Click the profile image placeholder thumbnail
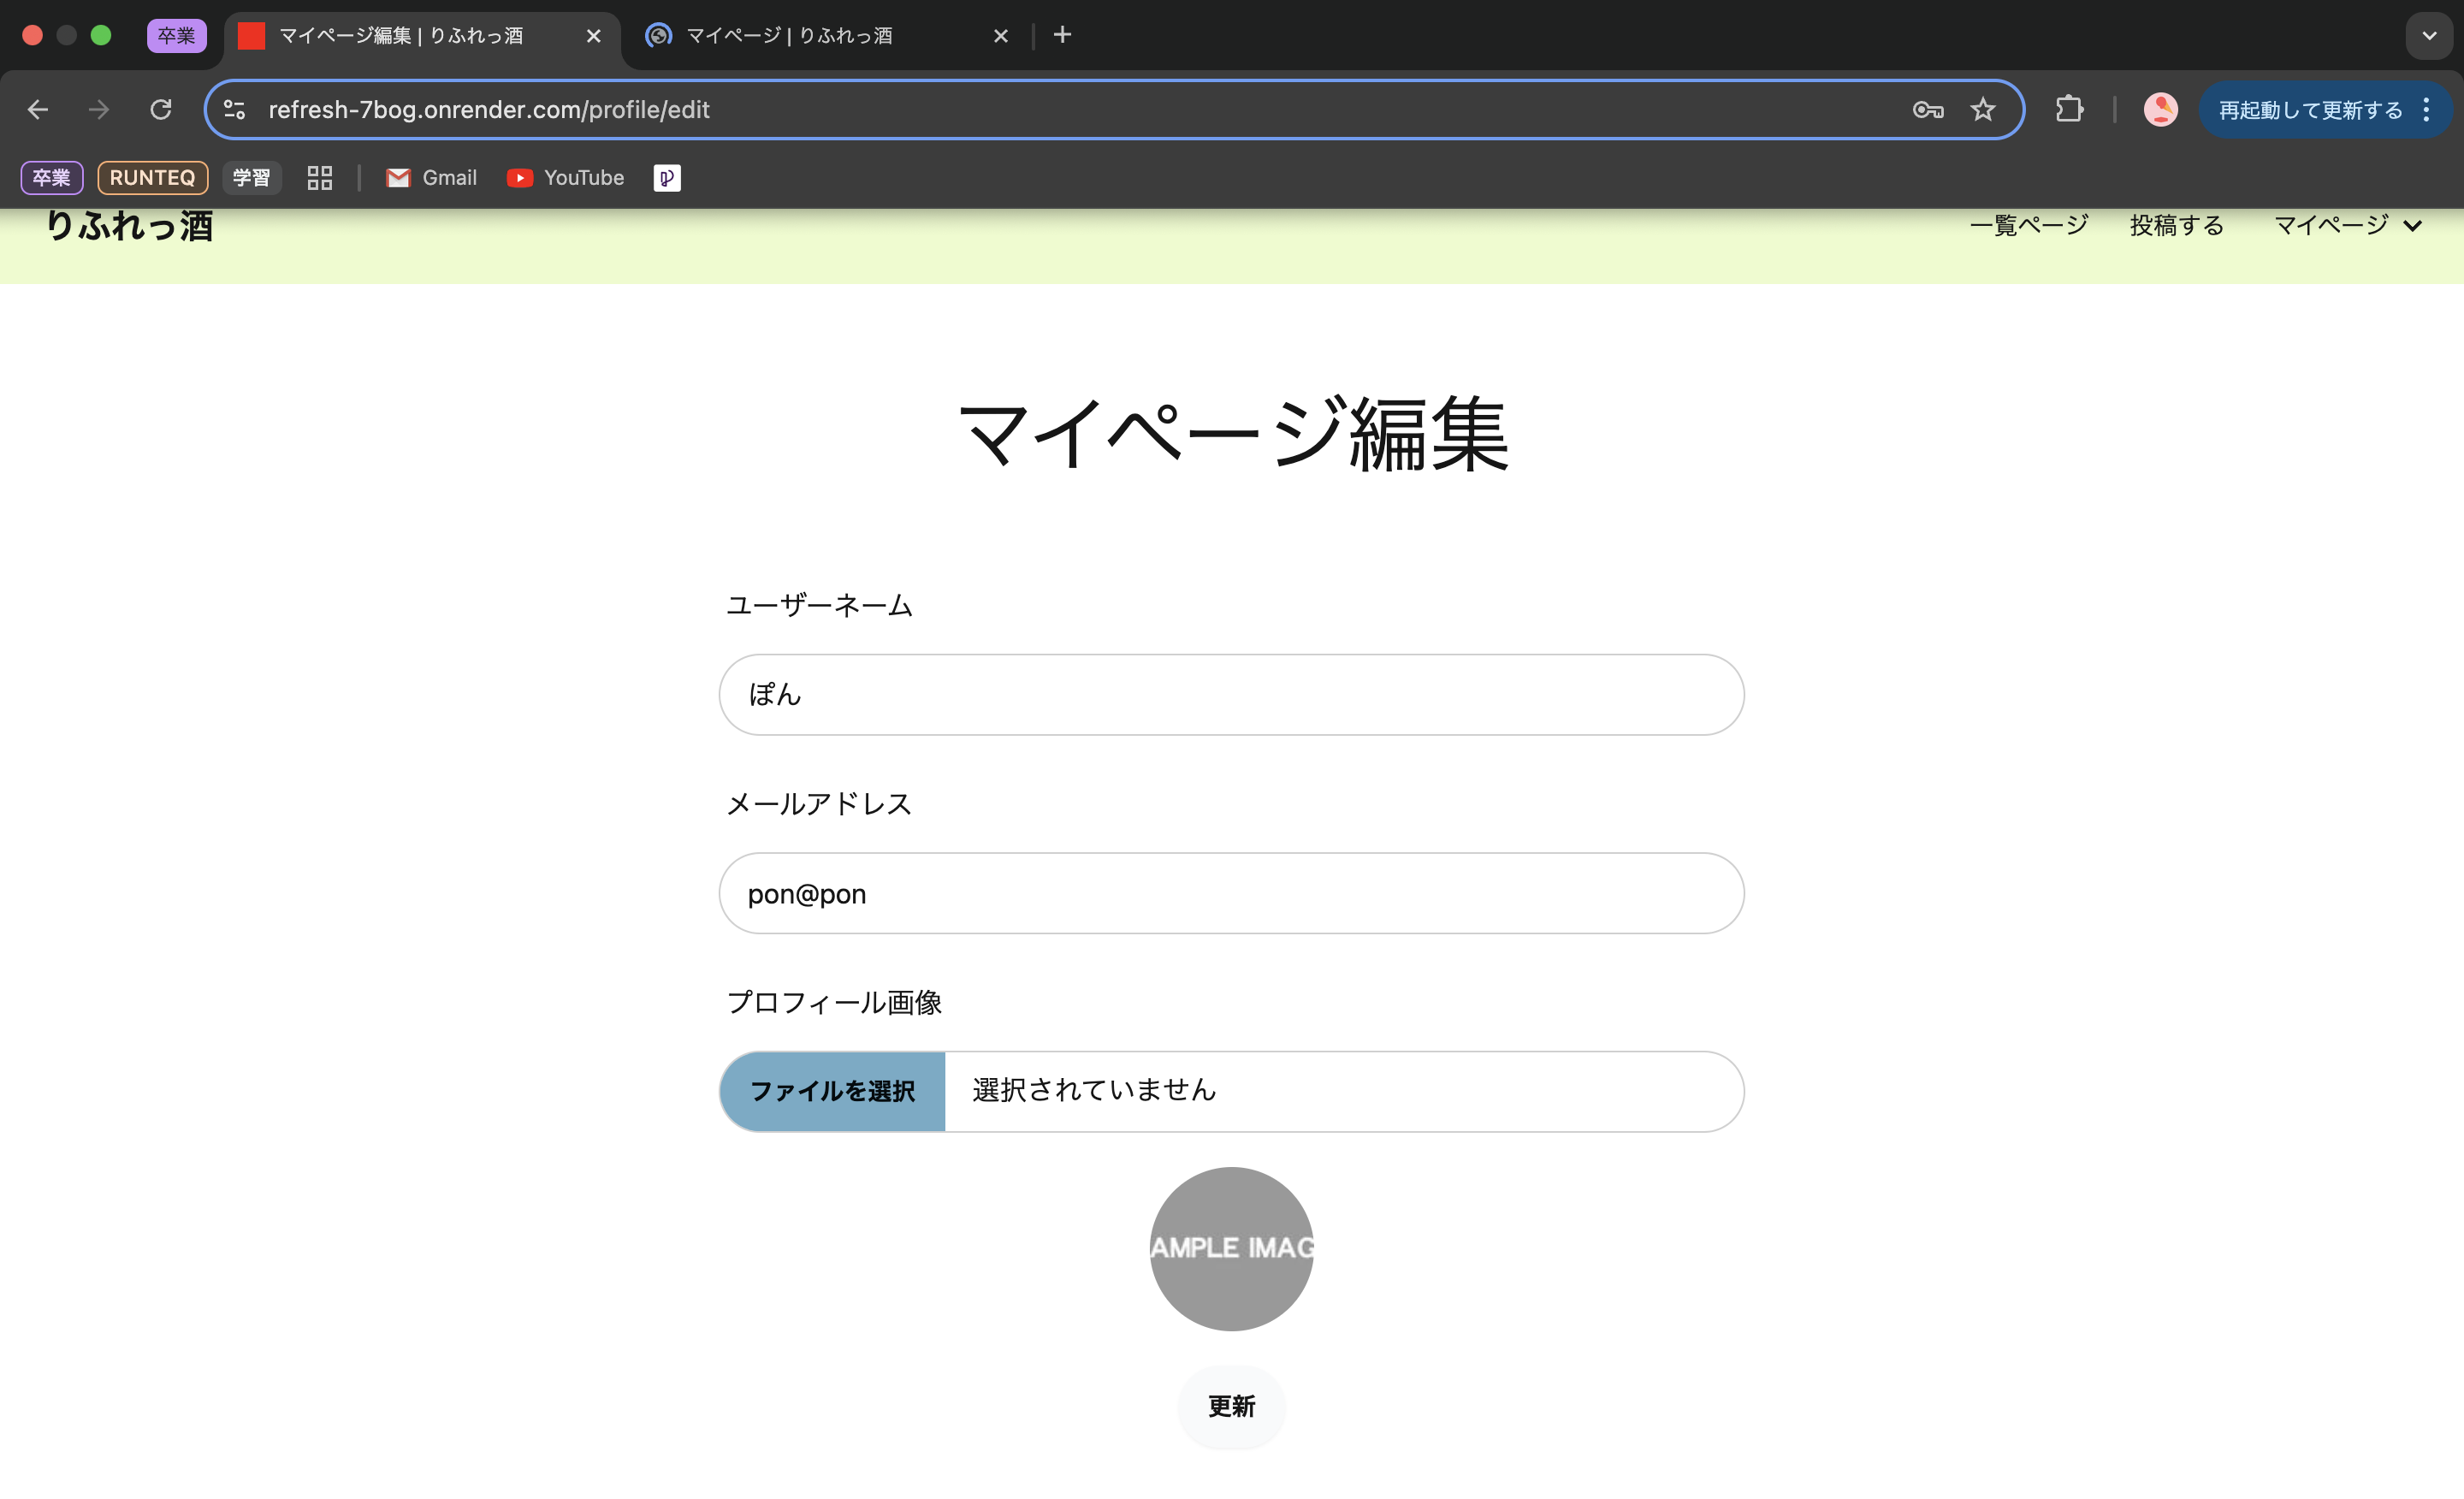 point(1230,1247)
